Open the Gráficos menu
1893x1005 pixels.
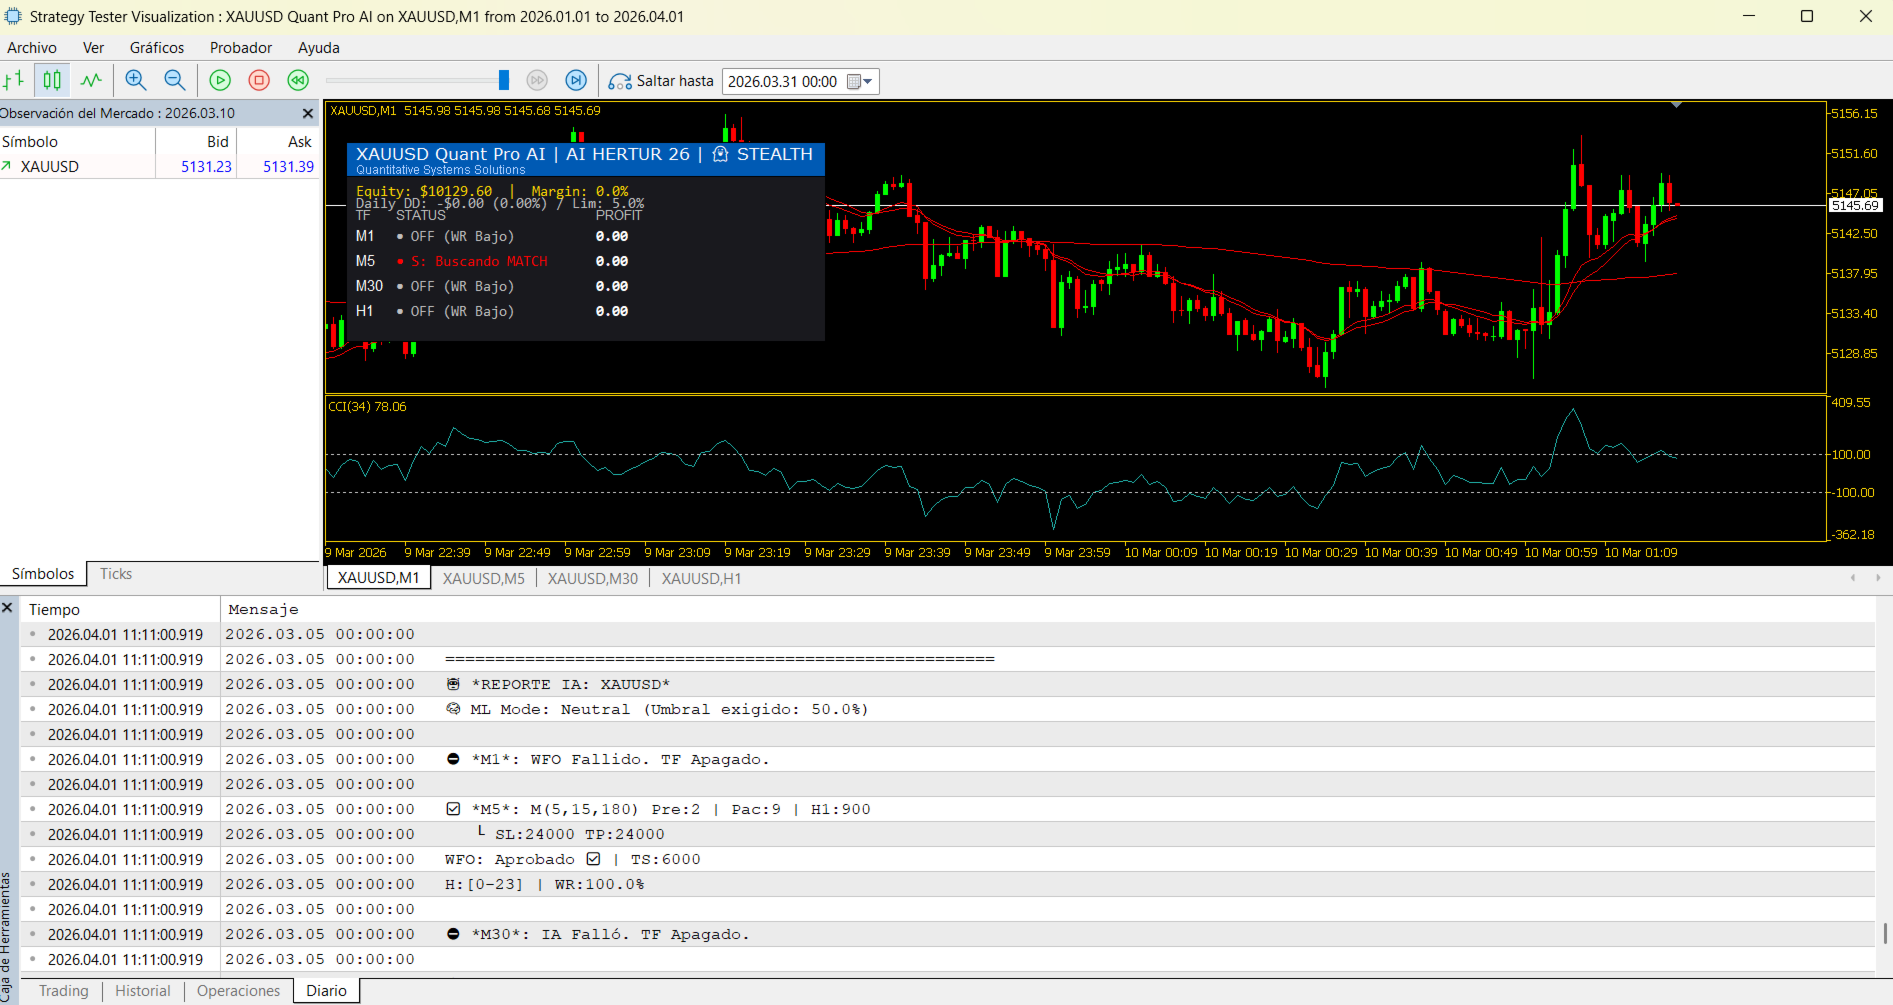(157, 48)
